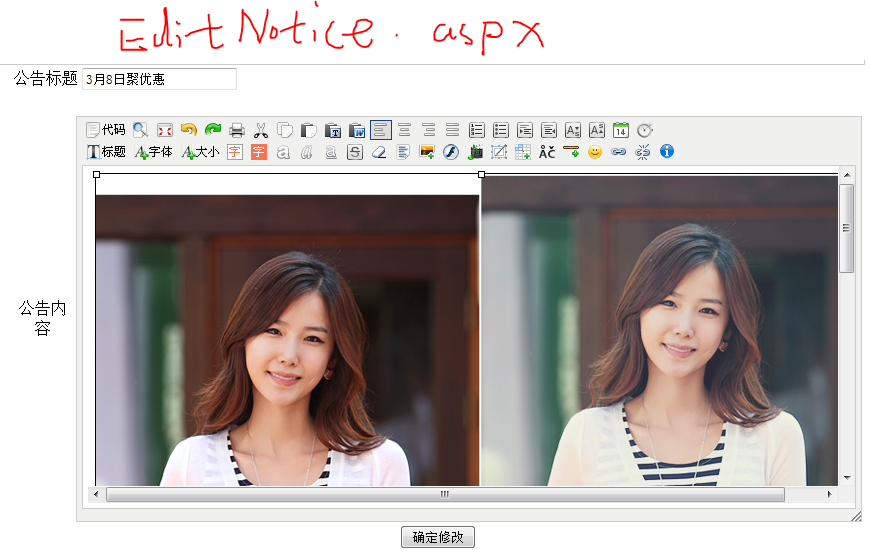Image resolution: width=869 pixels, height=552 pixels.
Task: Paste from Word icon
Action: pyautogui.click(x=356, y=130)
